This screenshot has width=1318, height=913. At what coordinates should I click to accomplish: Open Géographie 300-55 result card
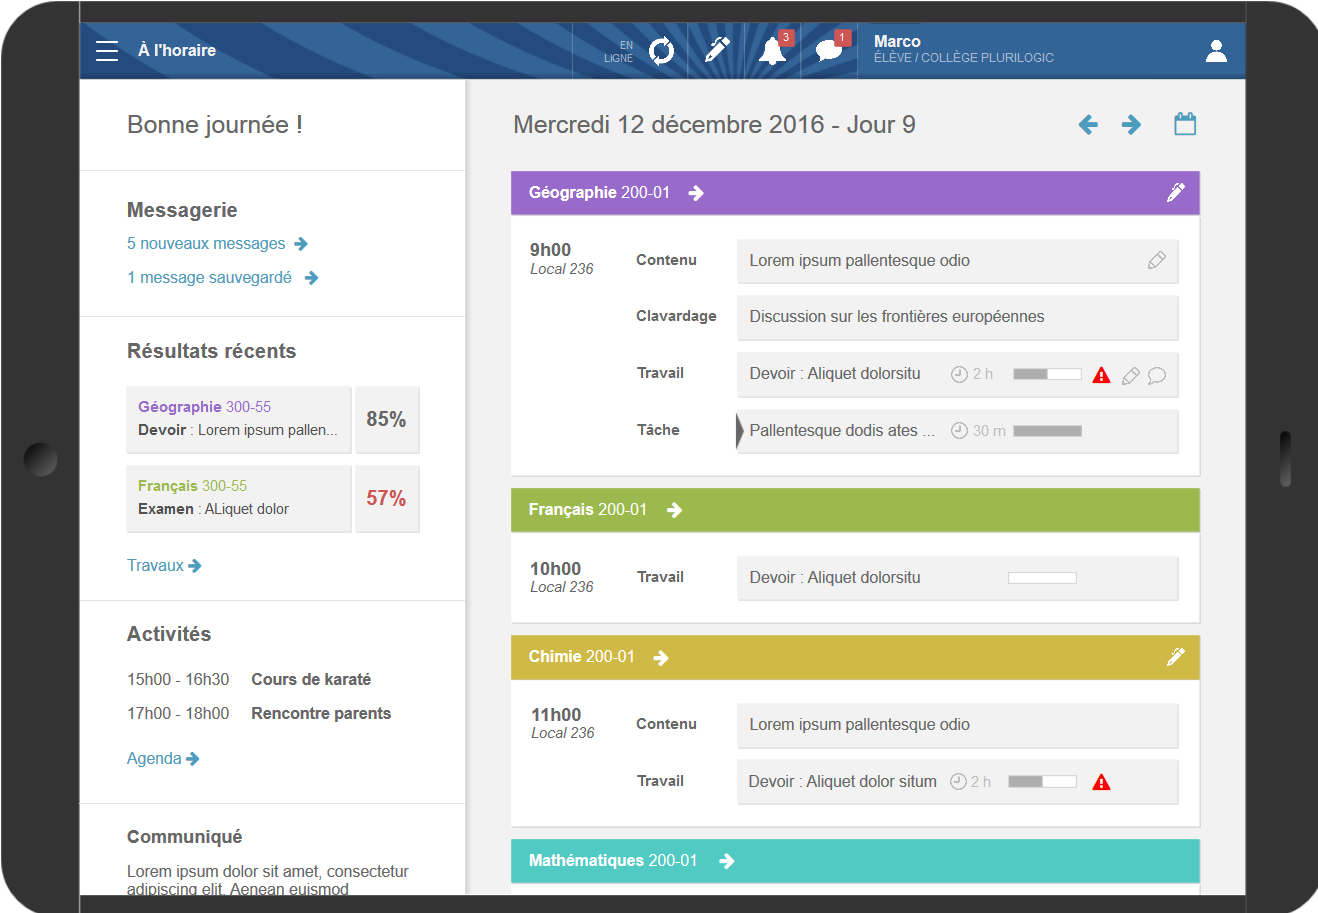click(x=239, y=419)
